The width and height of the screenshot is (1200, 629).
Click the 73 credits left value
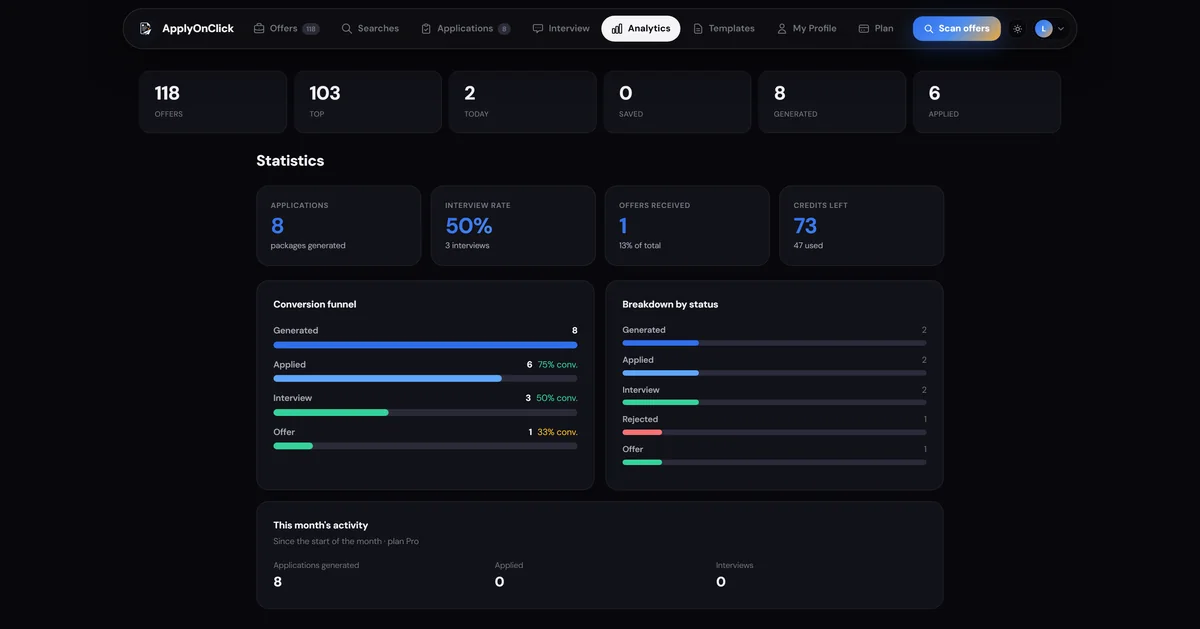(805, 226)
